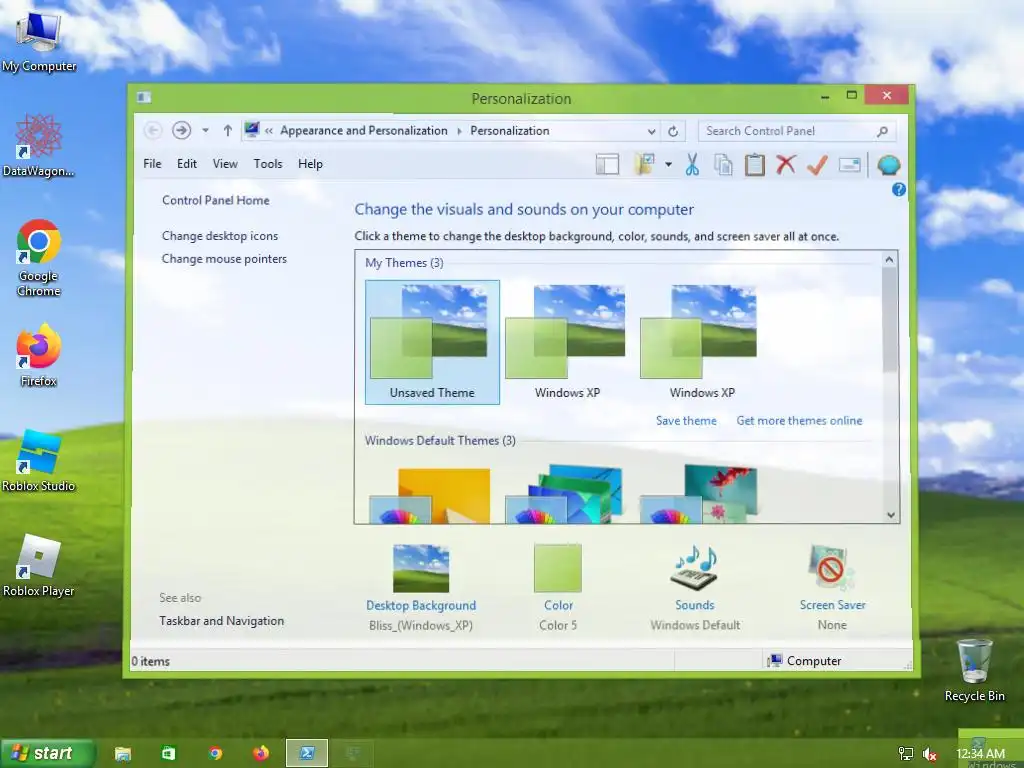Image resolution: width=1024 pixels, height=768 pixels.
Task: Open the File menu
Action: click(152, 164)
